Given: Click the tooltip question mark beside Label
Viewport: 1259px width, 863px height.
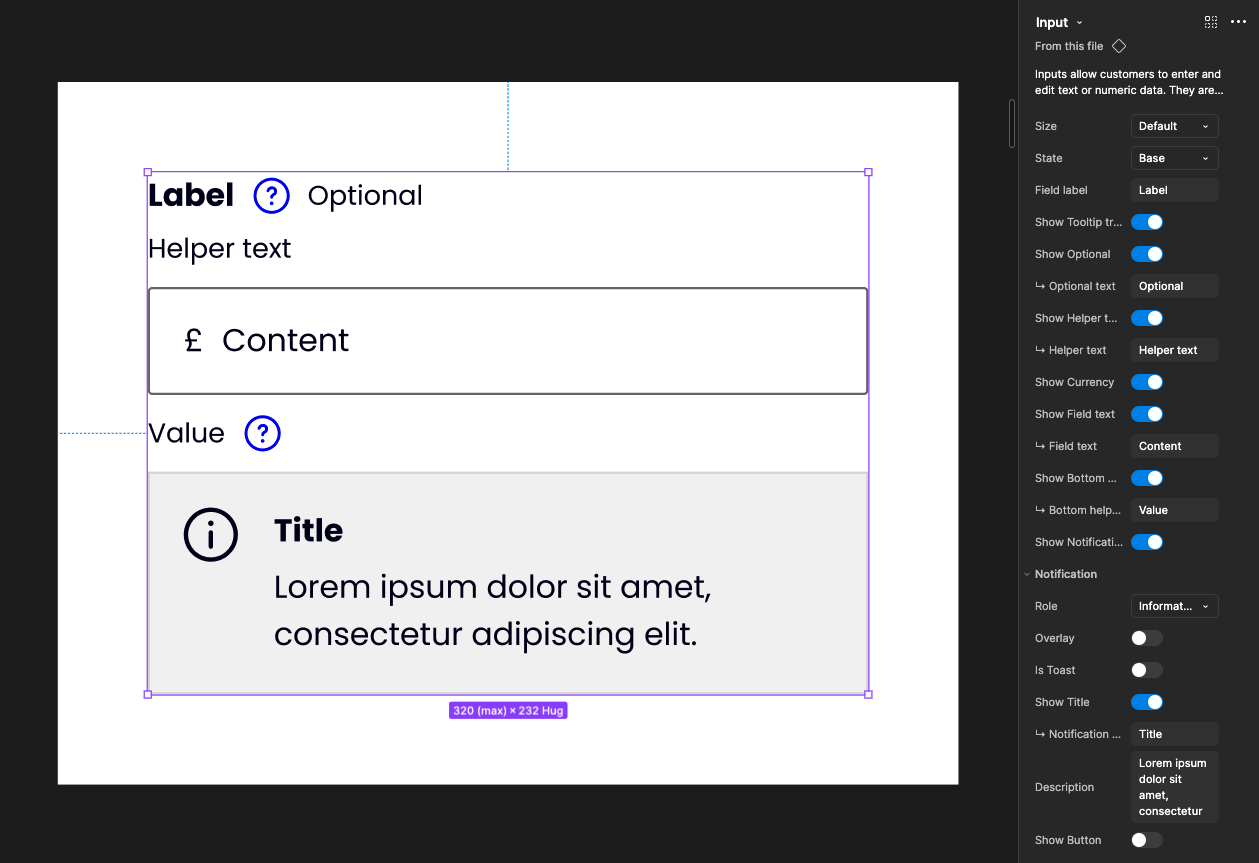Looking at the screenshot, I should pyautogui.click(x=271, y=196).
